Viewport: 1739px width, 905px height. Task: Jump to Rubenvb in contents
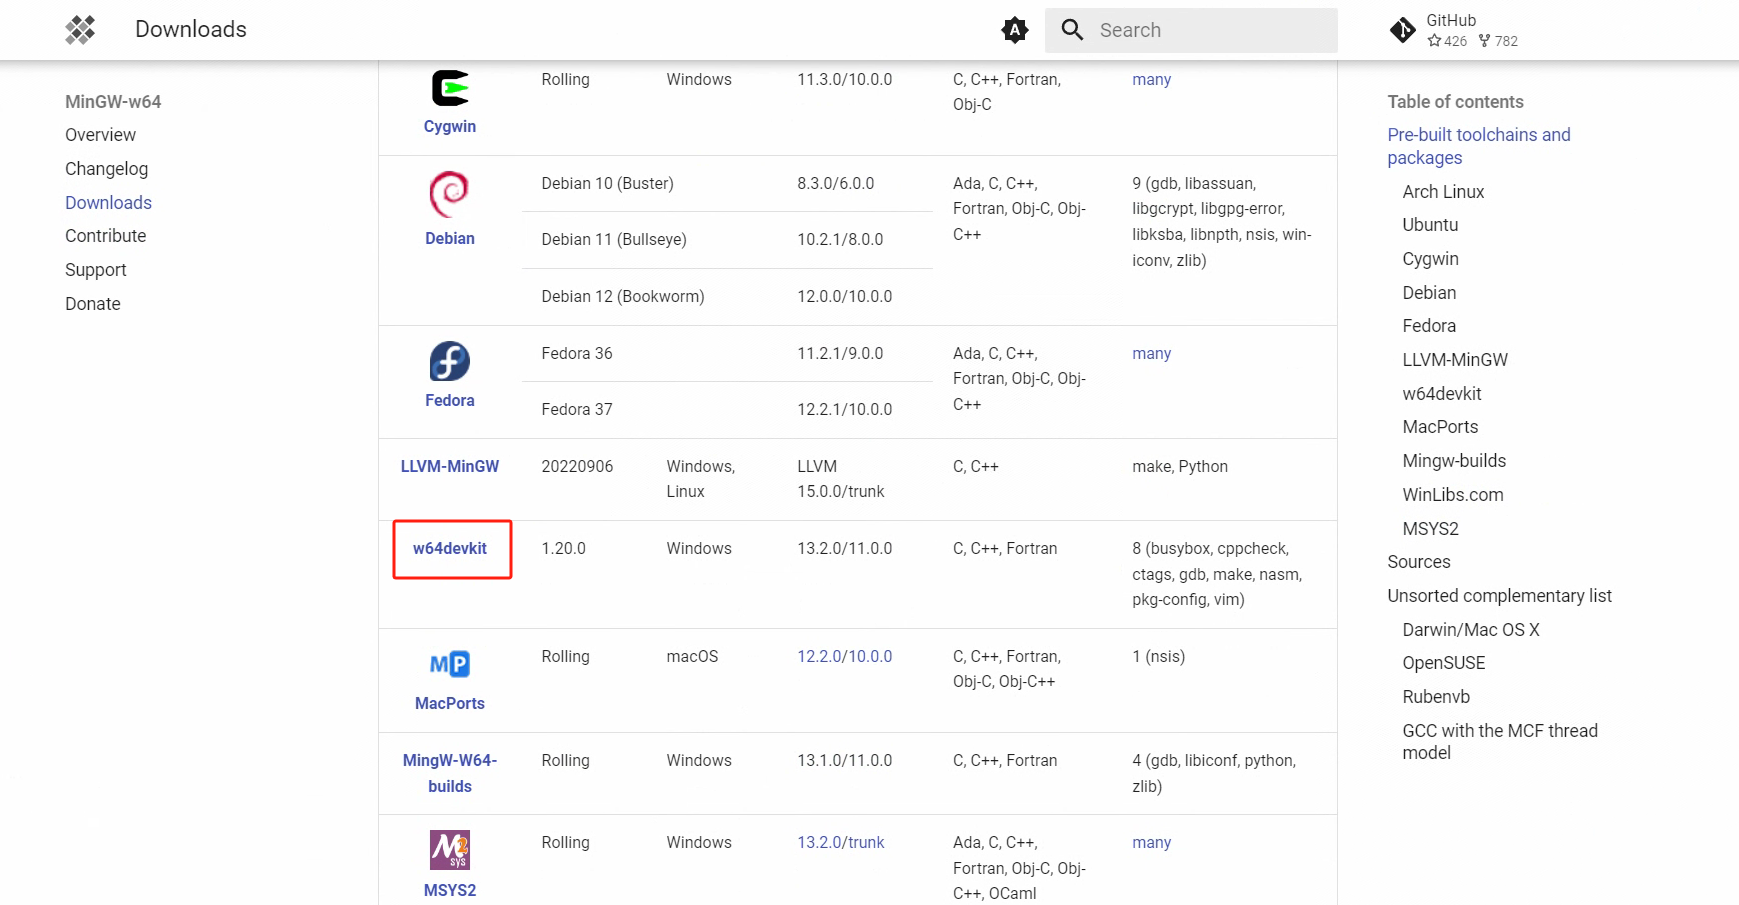pyautogui.click(x=1435, y=697)
